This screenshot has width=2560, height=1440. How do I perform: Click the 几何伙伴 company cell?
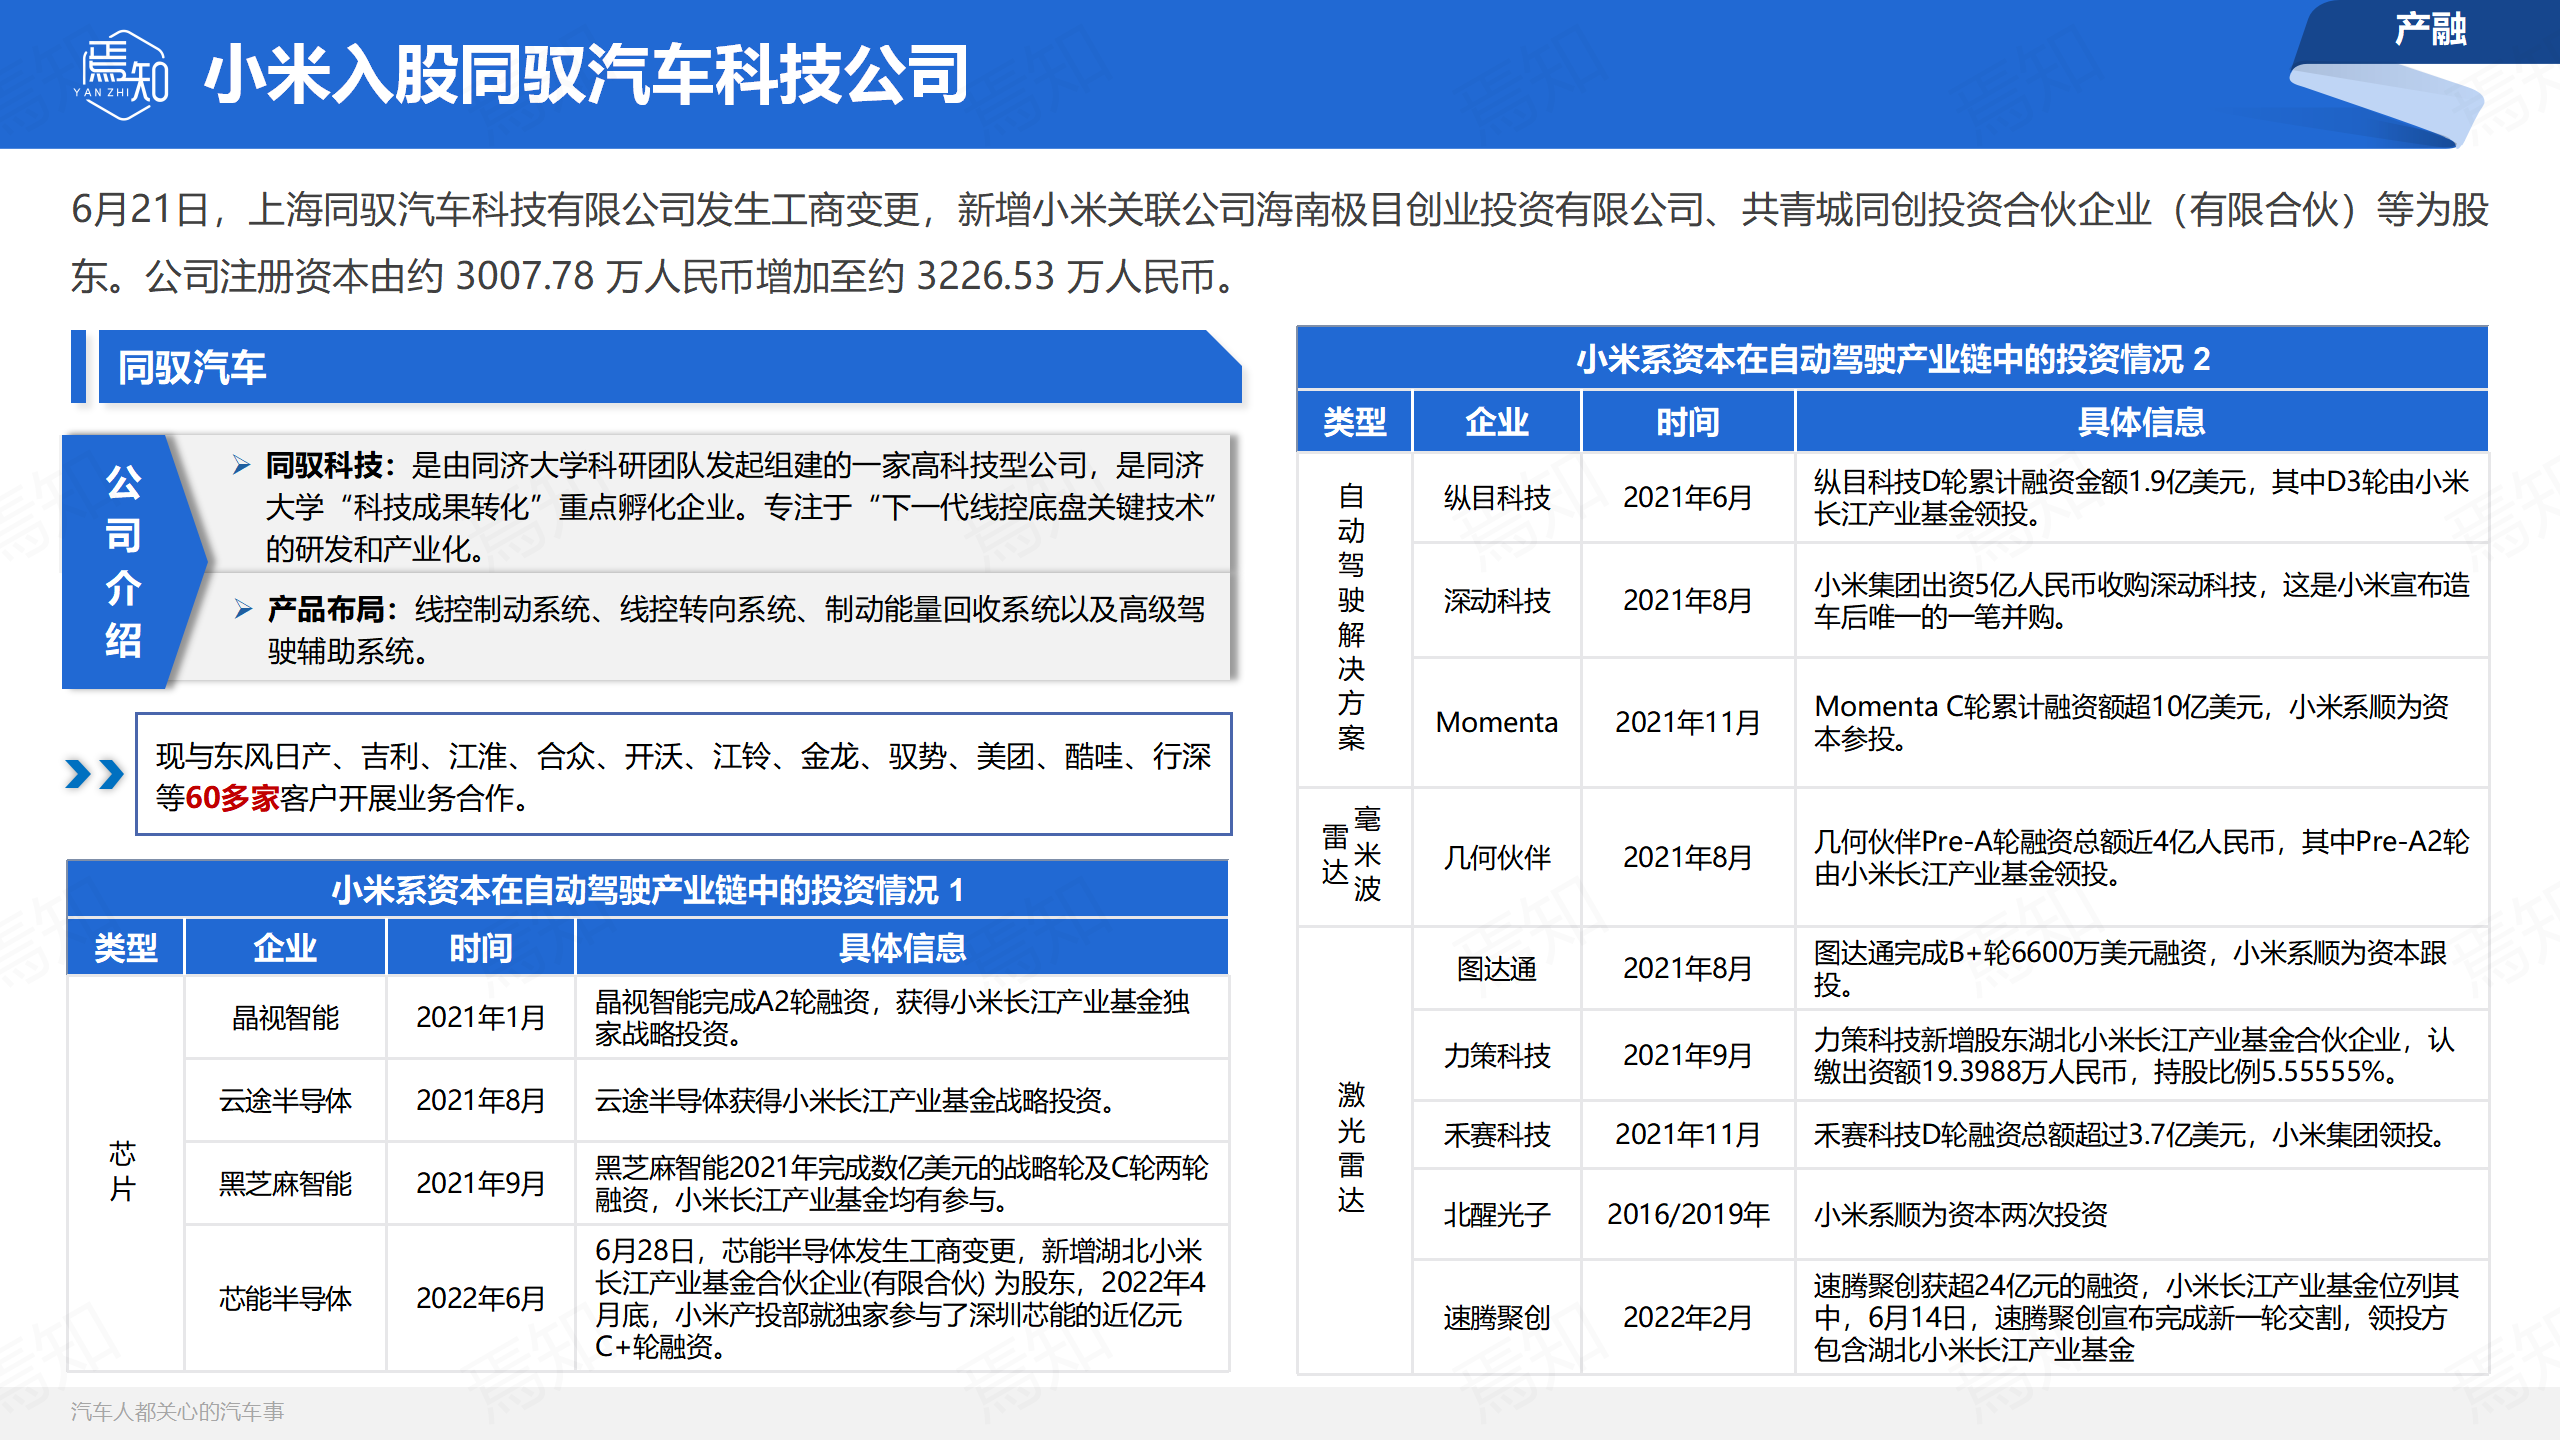[x=1497, y=857]
